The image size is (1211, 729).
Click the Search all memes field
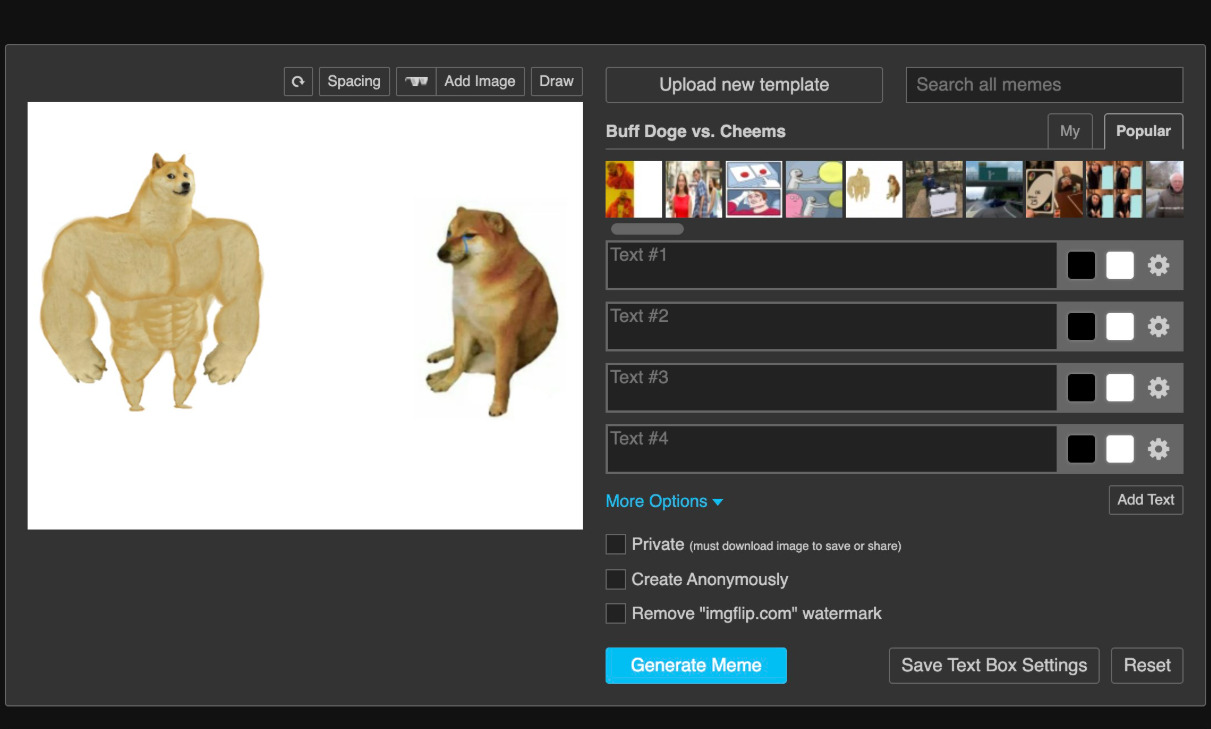(x=1044, y=85)
